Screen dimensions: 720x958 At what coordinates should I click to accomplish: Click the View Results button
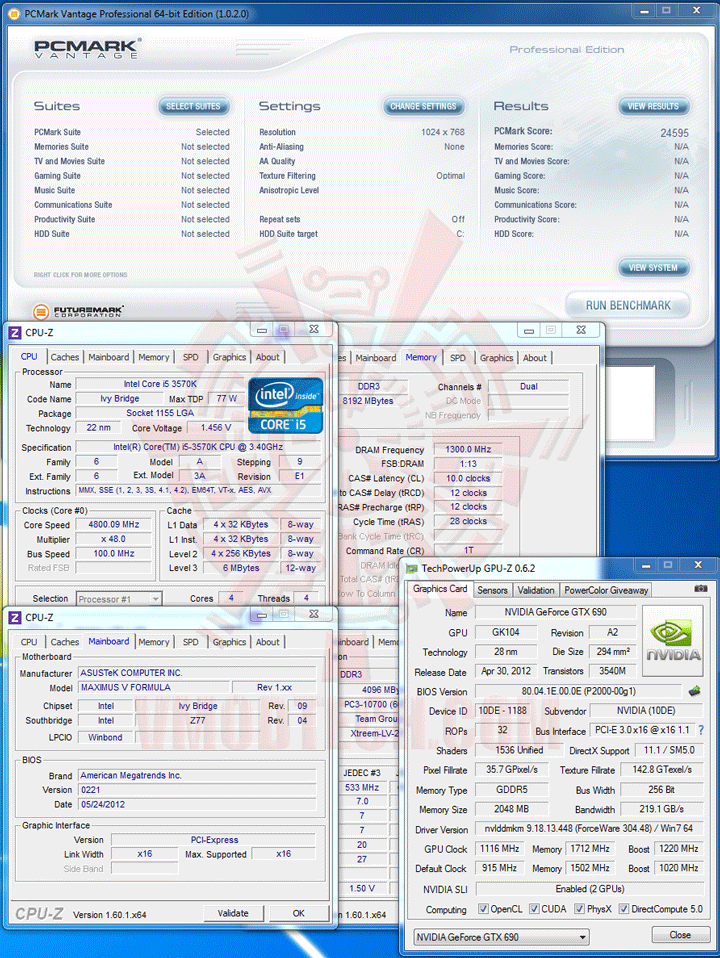click(653, 106)
